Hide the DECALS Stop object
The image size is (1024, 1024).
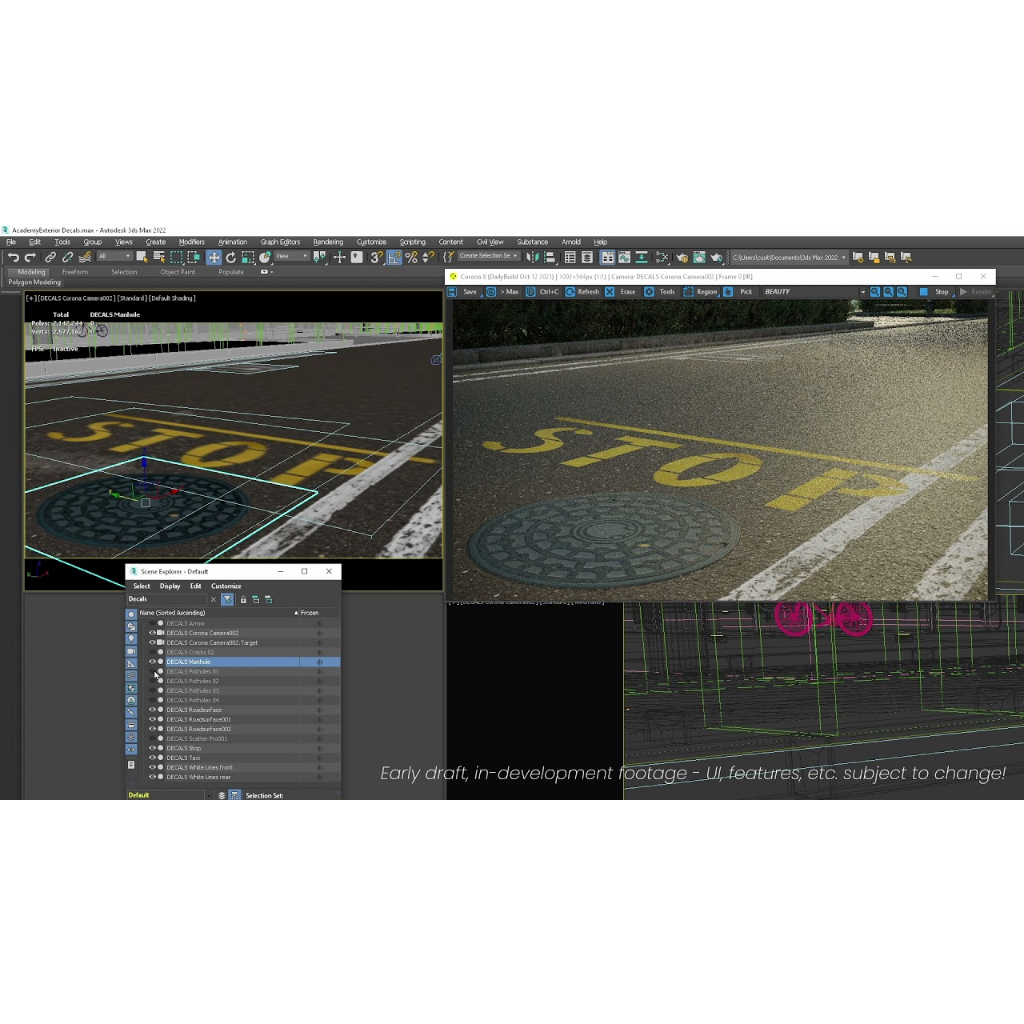(x=152, y=748)
